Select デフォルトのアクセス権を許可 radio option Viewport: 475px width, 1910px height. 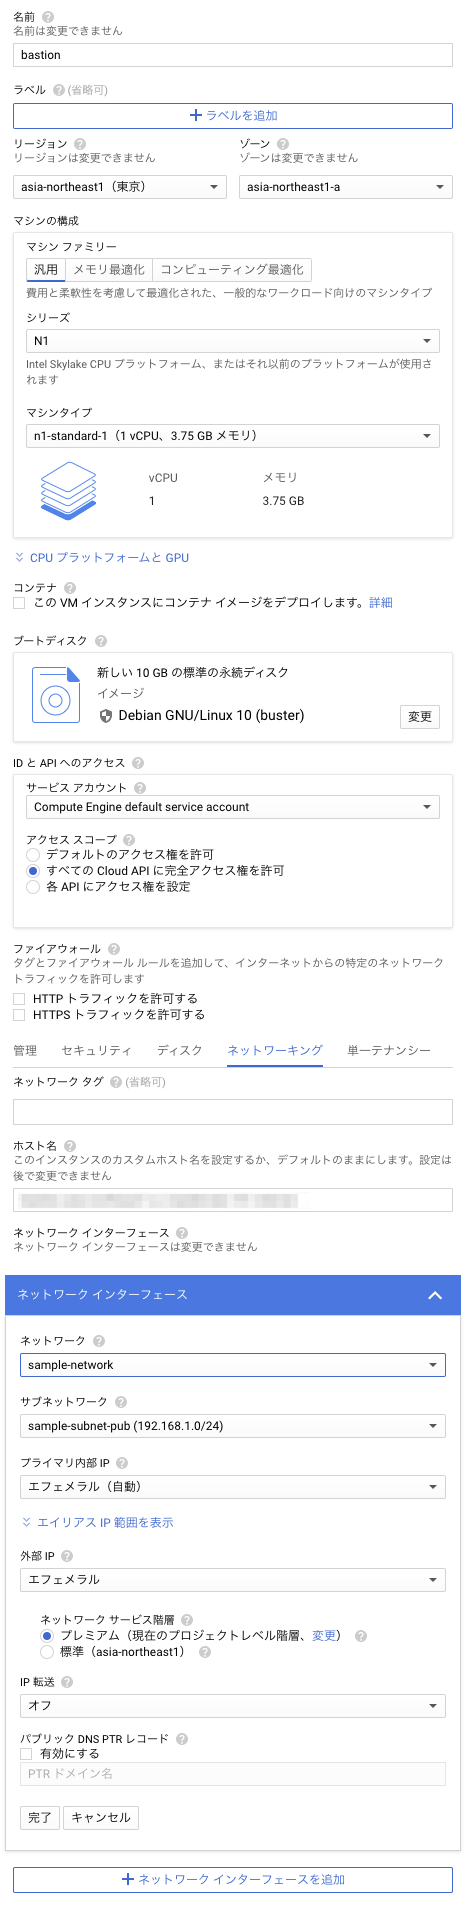[33, 855]
